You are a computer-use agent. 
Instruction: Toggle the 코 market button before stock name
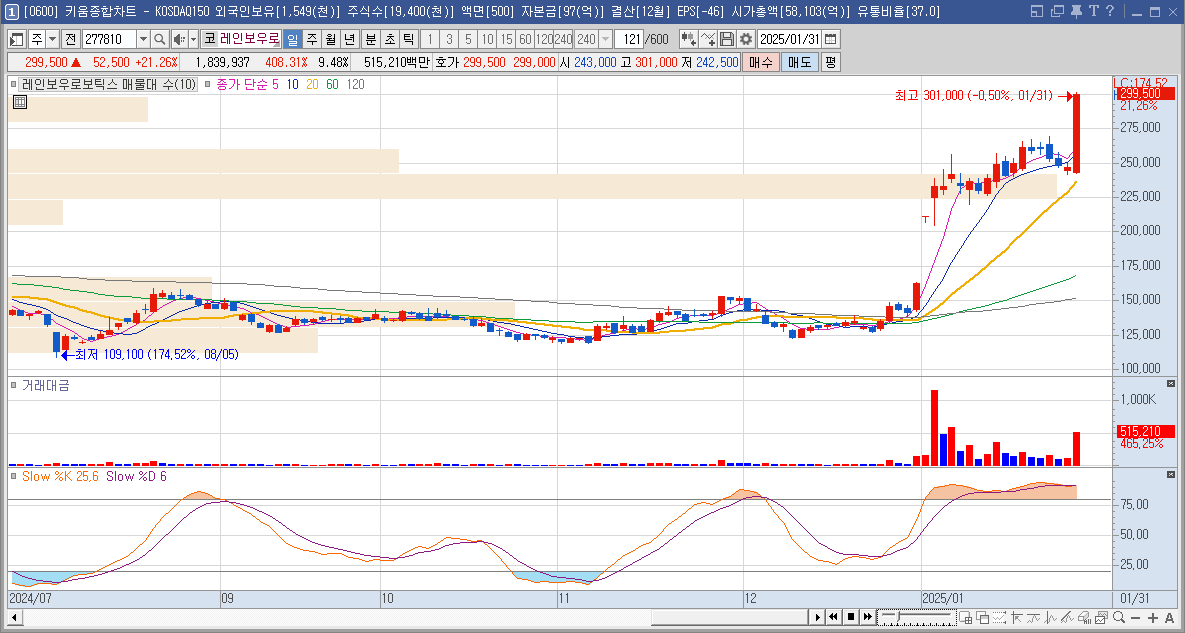coord(209,39)
